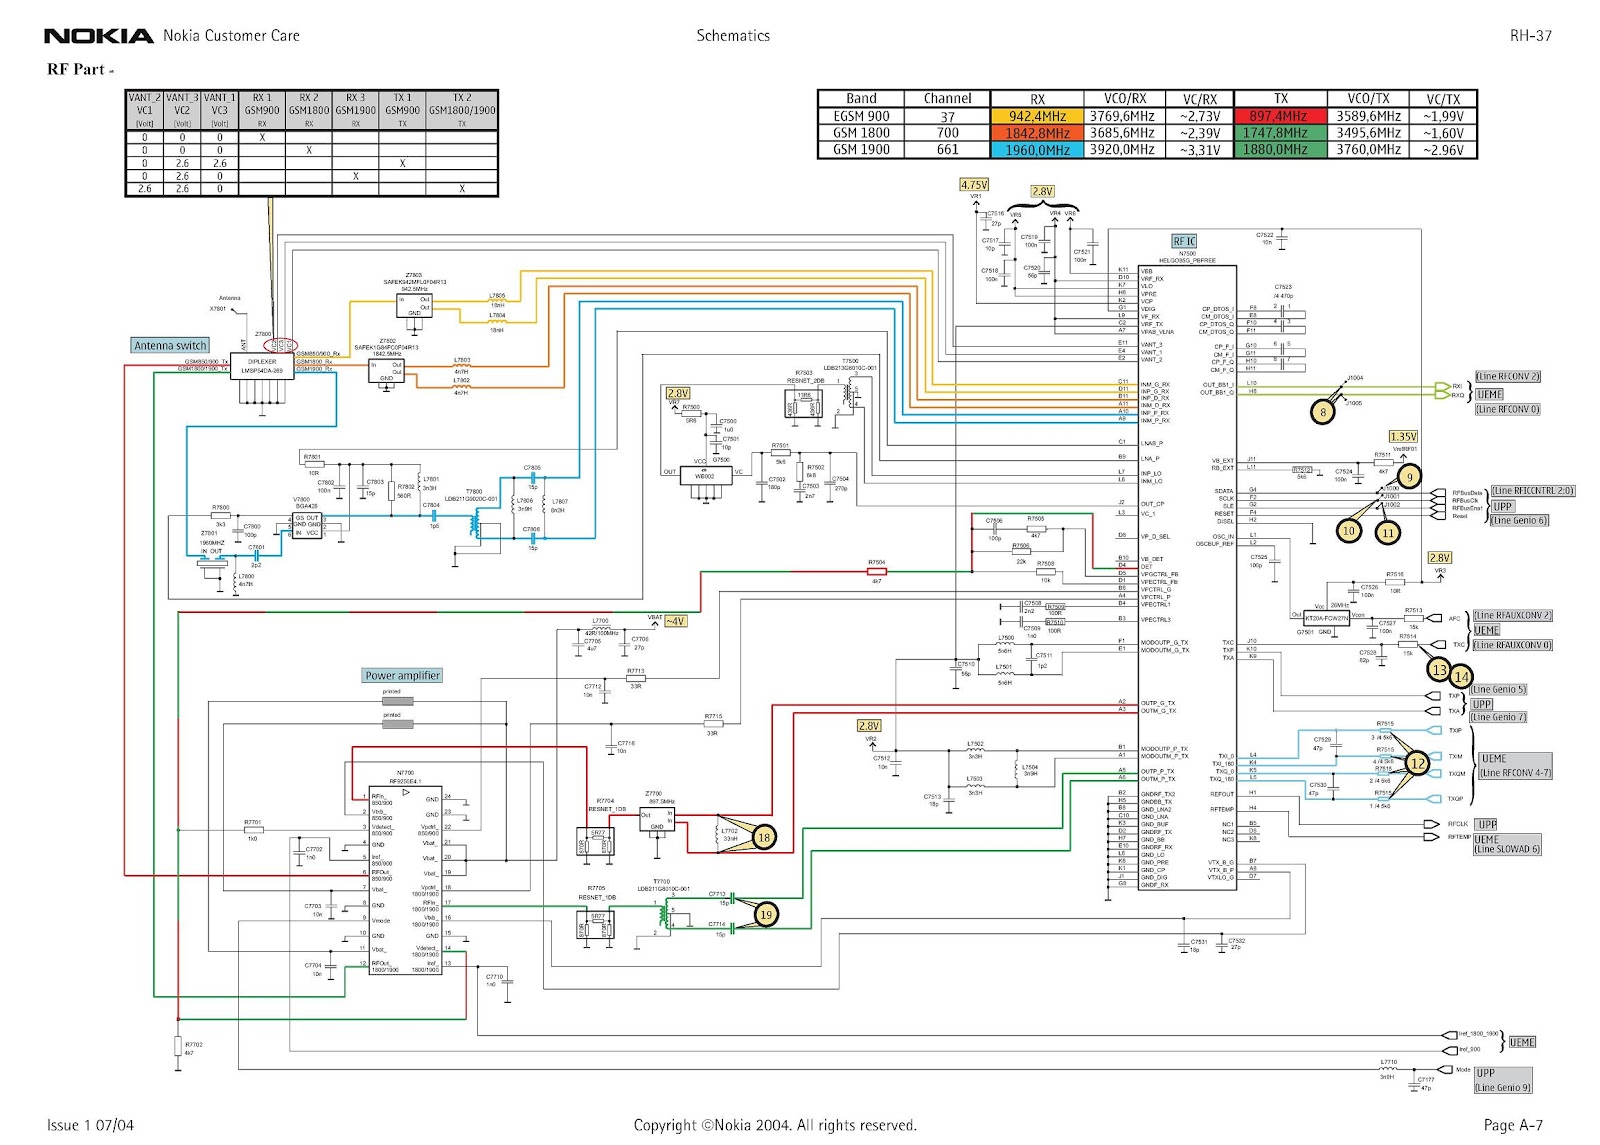This screenshot has width=1600, height=1145.
Task: Click test point marker 18
Action: 764,837
